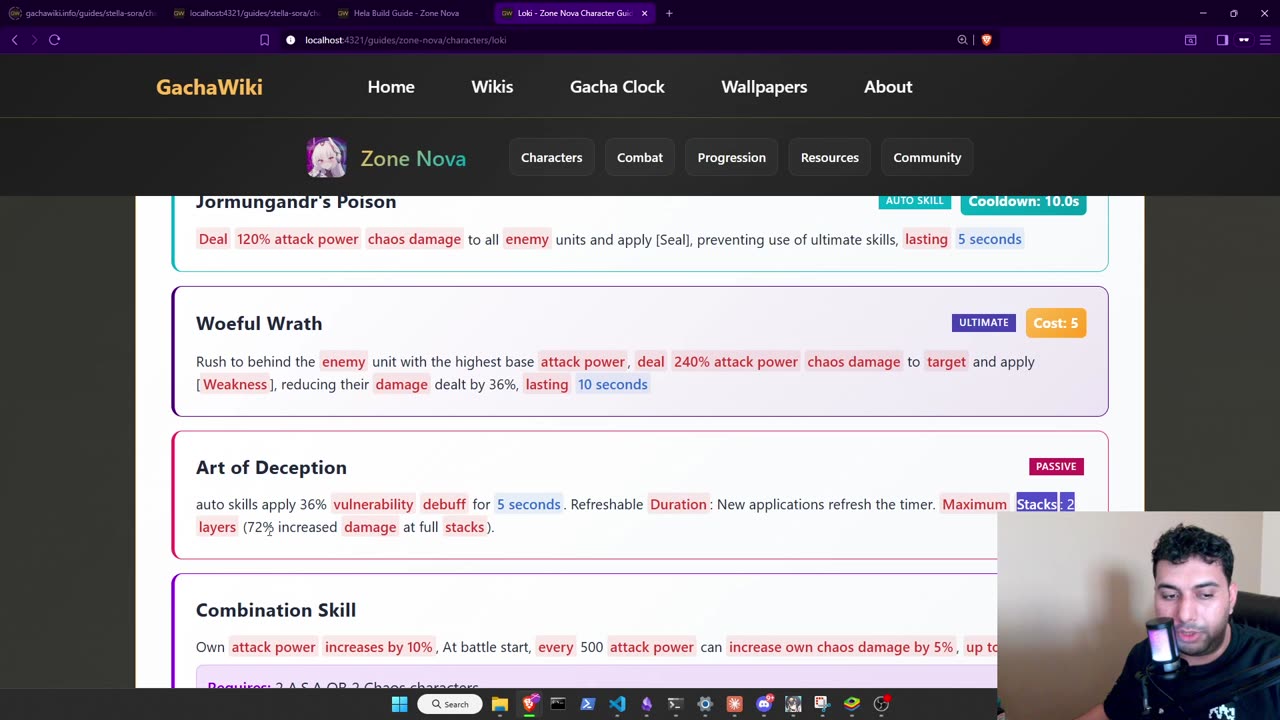Image resolution: width=1280 pixels, height=720 pixels.
Task: Click the Zone Nova character avatar logo
Action: 326,158
